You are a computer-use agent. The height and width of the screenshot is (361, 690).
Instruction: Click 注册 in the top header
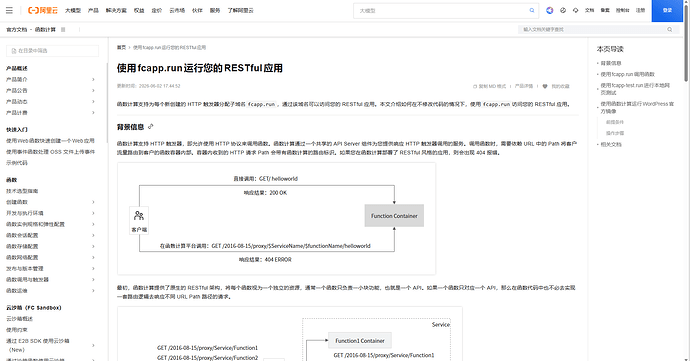pos(640,10)
